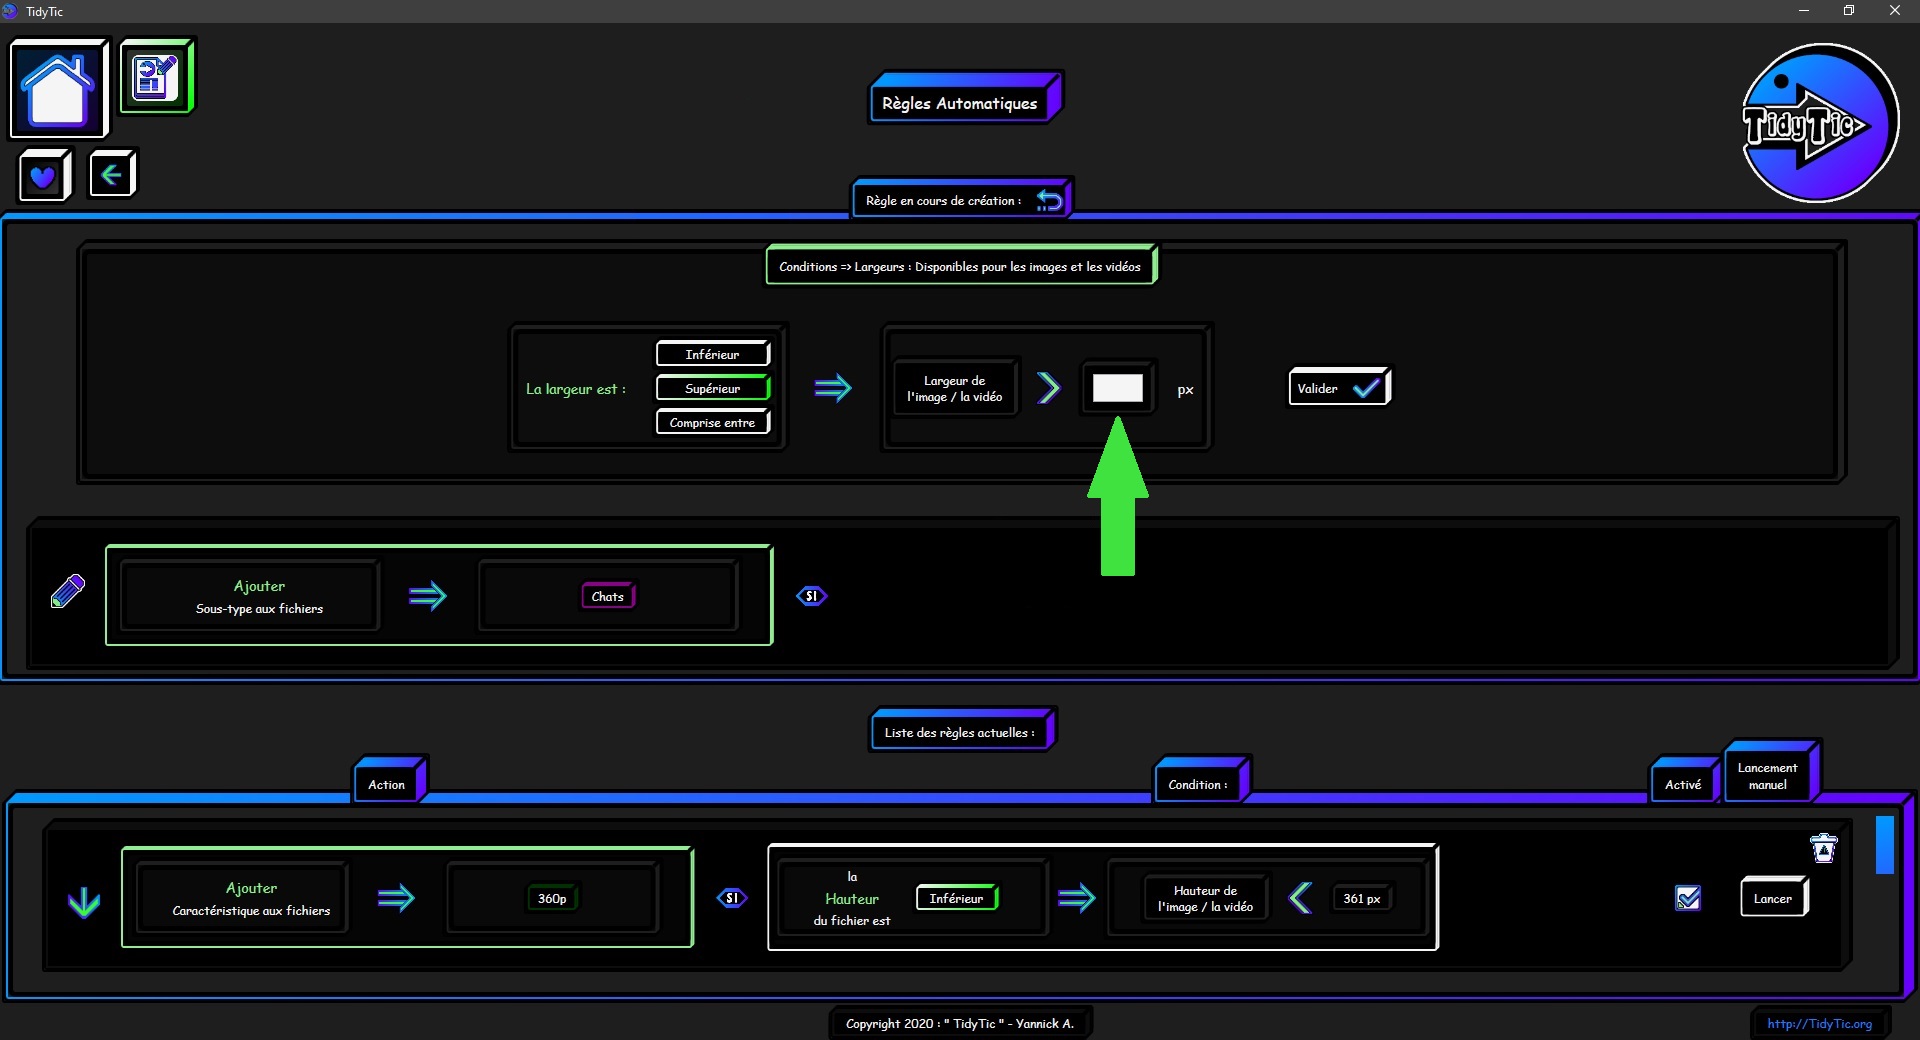Click the greater-than chevron before px field

coord(1048,388)
